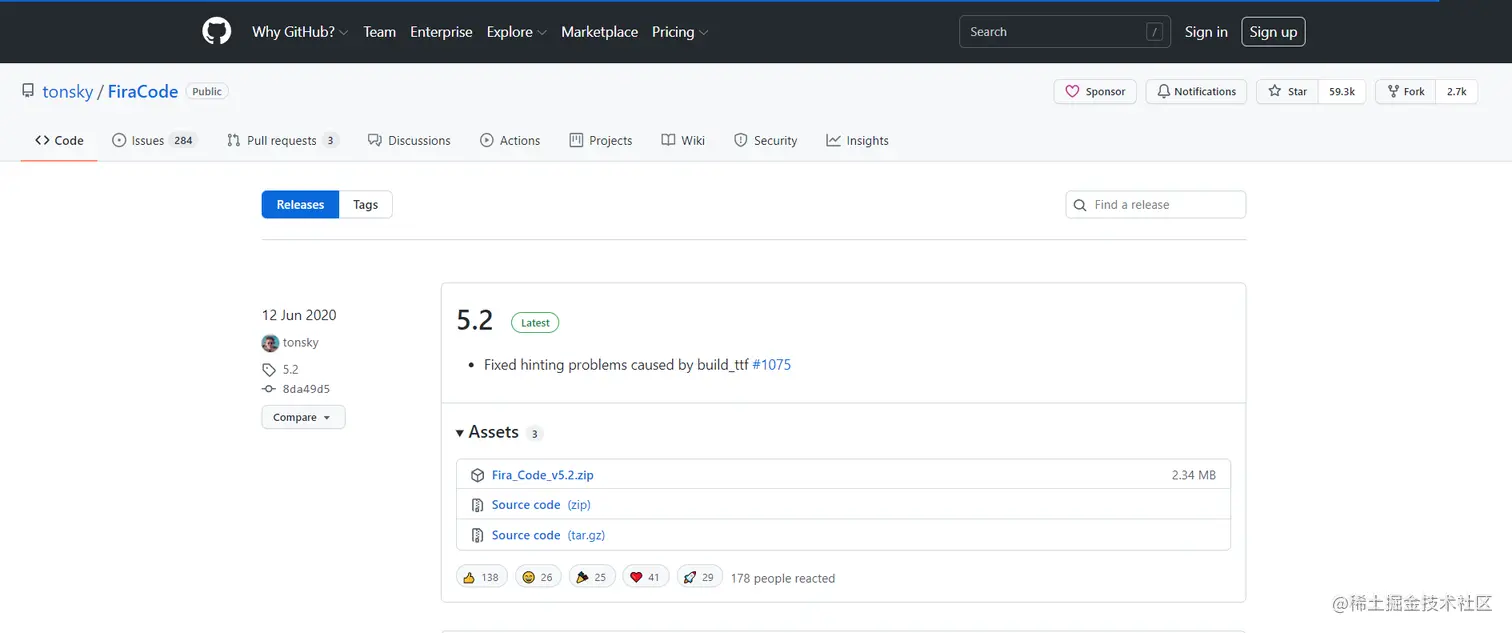Expand the Pricing dropdown

[680, 32]
